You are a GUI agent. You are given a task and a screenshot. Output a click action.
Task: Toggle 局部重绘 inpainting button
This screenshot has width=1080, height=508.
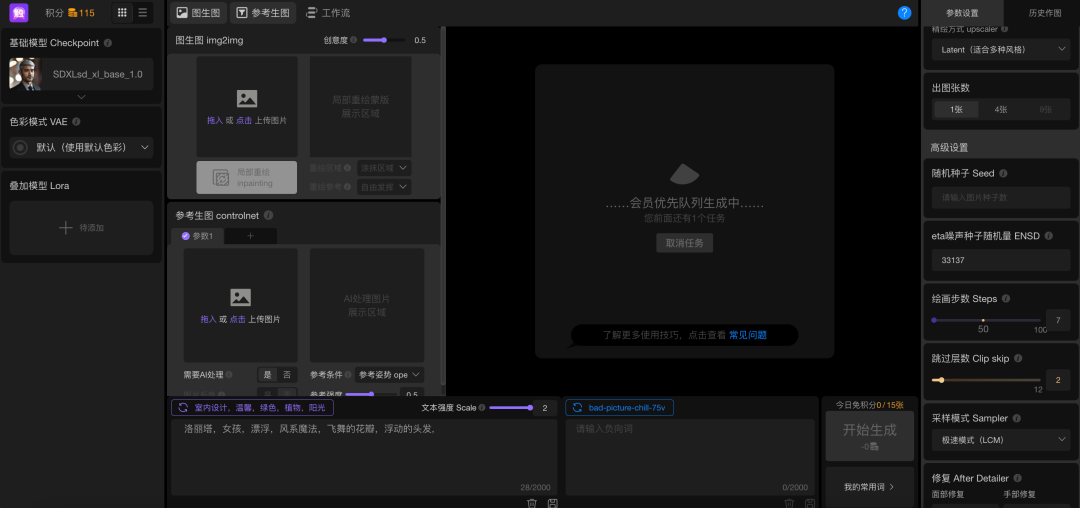pos(247,178)
